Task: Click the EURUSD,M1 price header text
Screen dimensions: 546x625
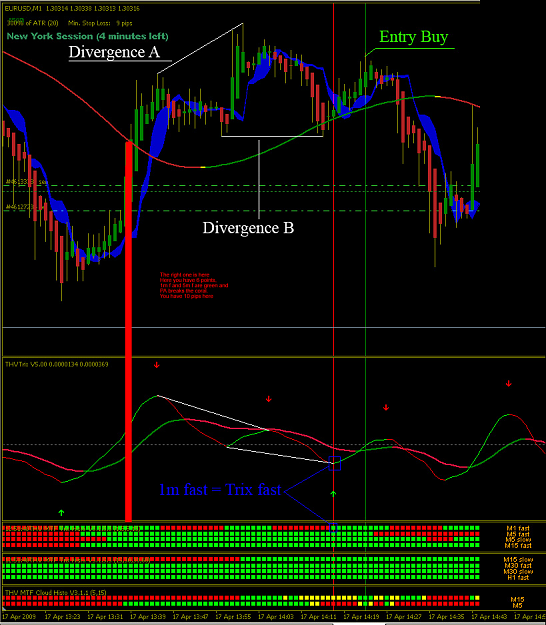Action: coord(72,8)
